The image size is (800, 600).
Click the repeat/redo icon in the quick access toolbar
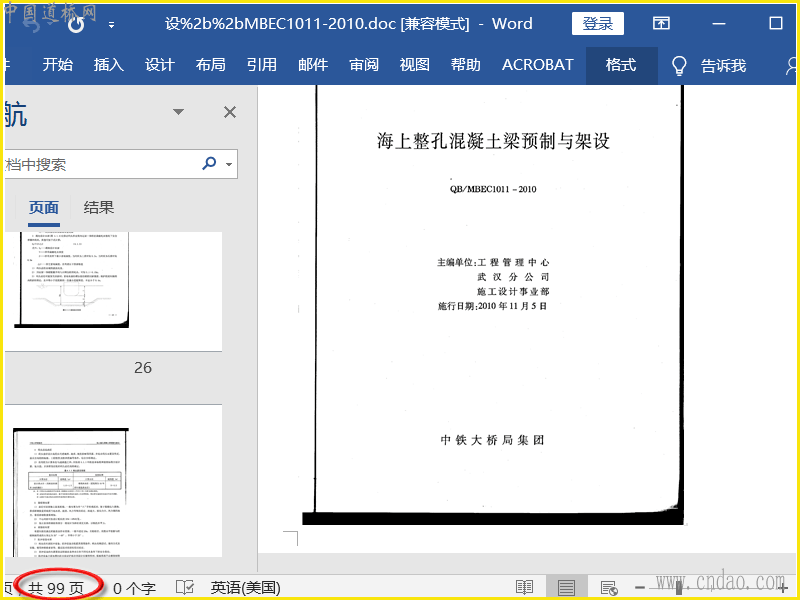(76, 24)
